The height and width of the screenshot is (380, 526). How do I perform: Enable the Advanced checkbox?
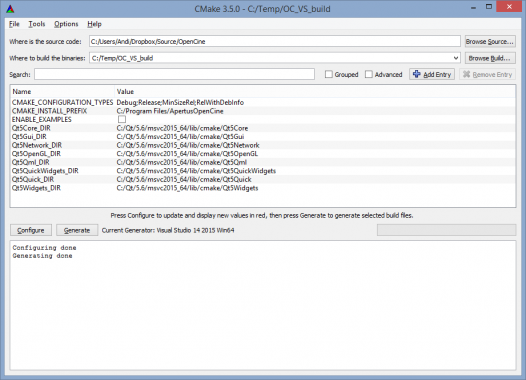click(x=369, y=74)
